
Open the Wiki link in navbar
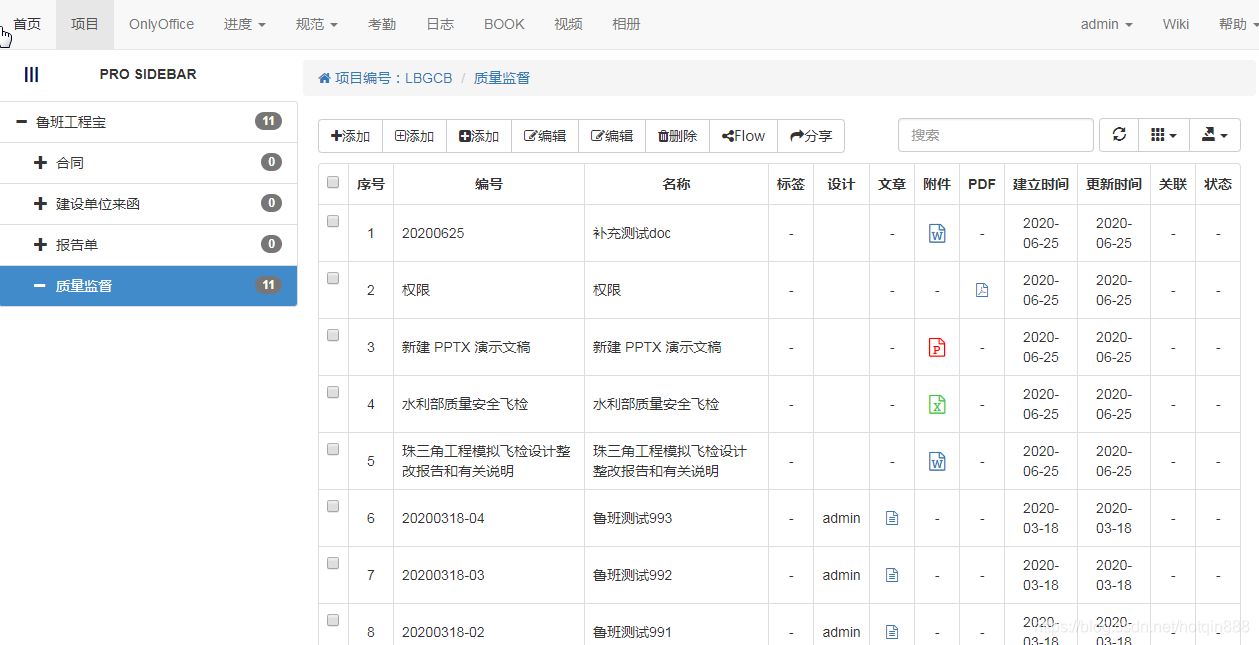coord(1176,24)
